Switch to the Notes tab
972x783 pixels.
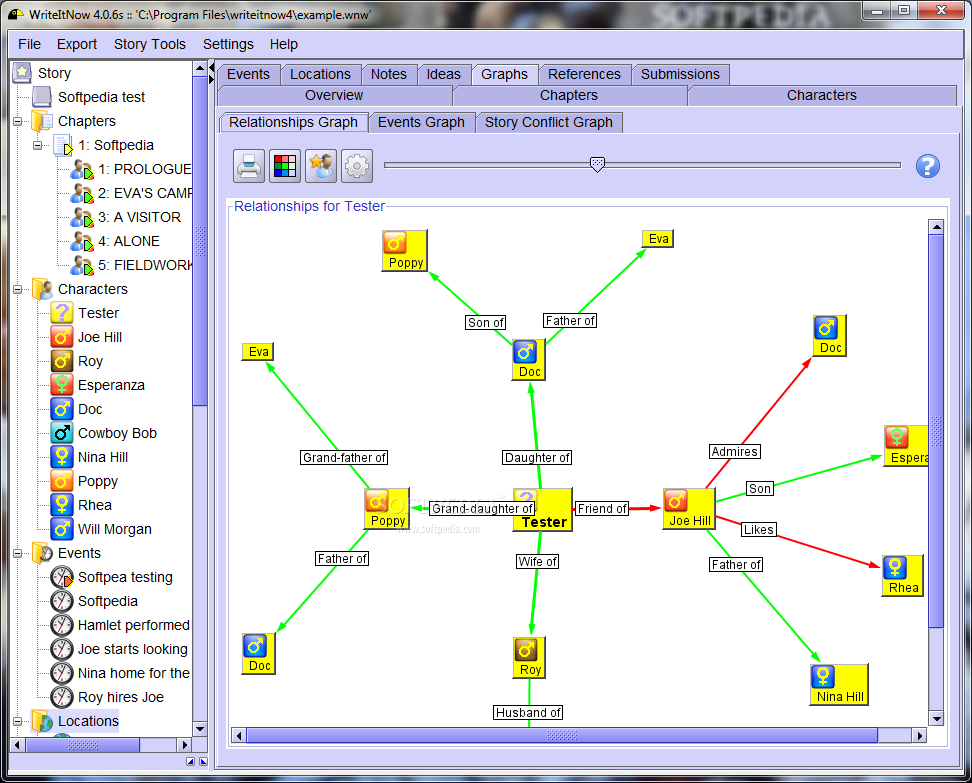(389, 74)
